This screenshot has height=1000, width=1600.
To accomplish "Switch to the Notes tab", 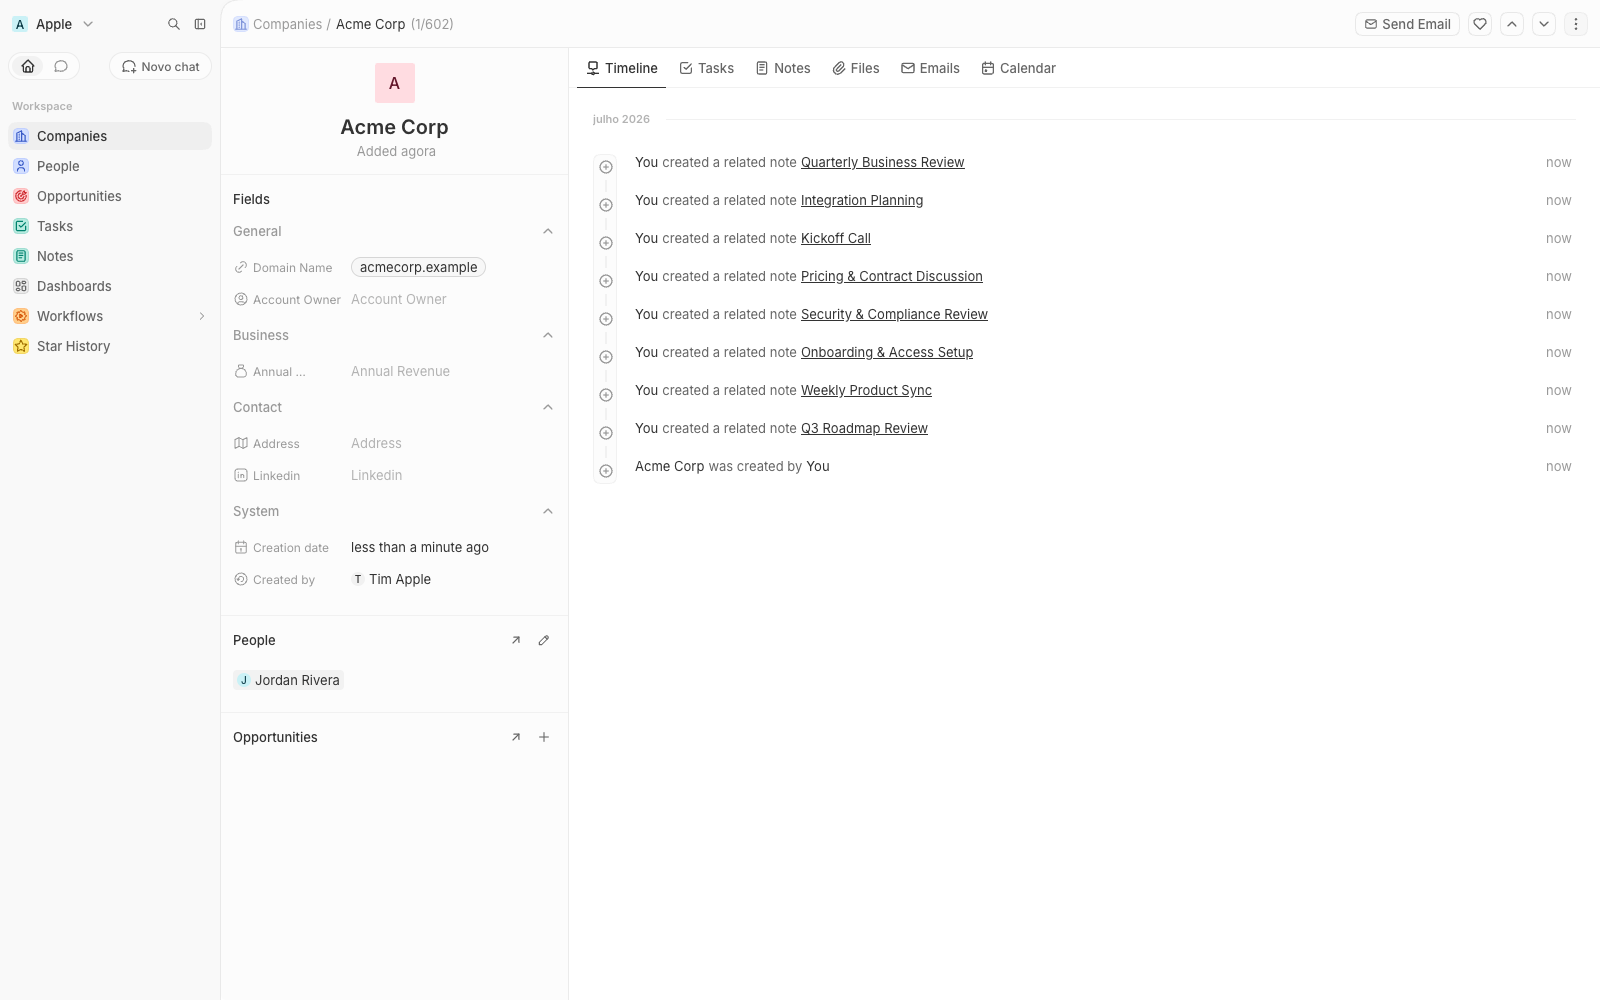I will [783, 68].
